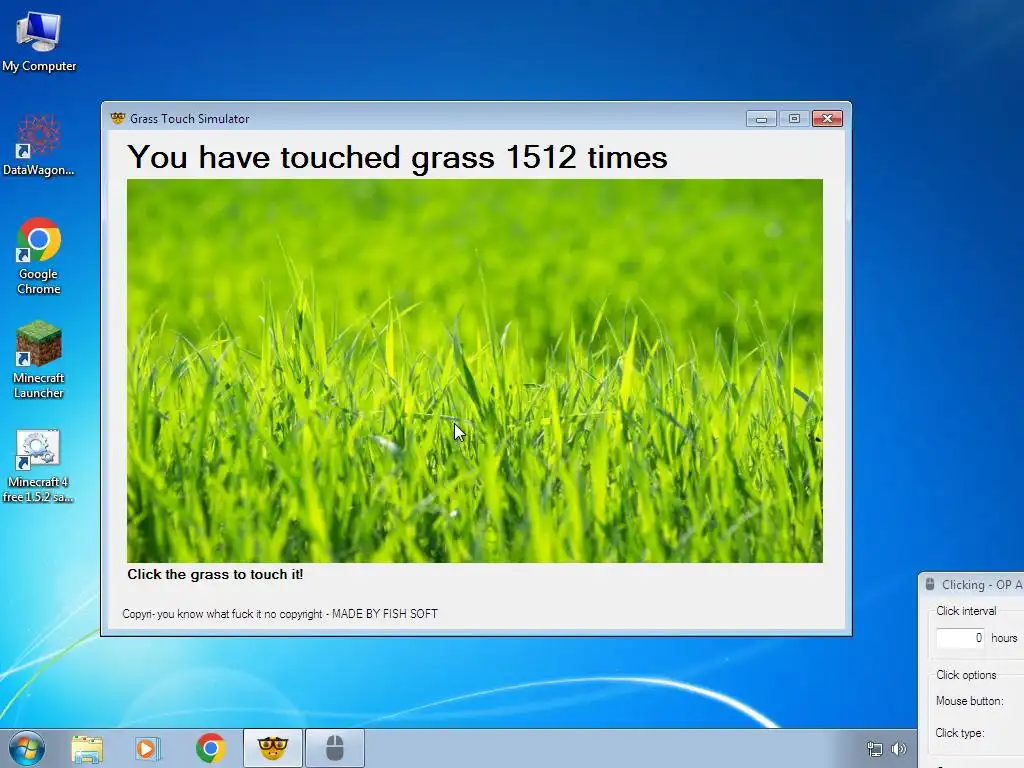
Task: Open the Google Chrome desktop shortcut
Action: click(x=39, y=256)
